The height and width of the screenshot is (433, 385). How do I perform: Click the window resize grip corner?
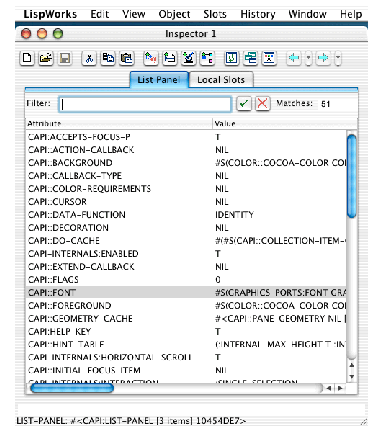coord(364,422)
